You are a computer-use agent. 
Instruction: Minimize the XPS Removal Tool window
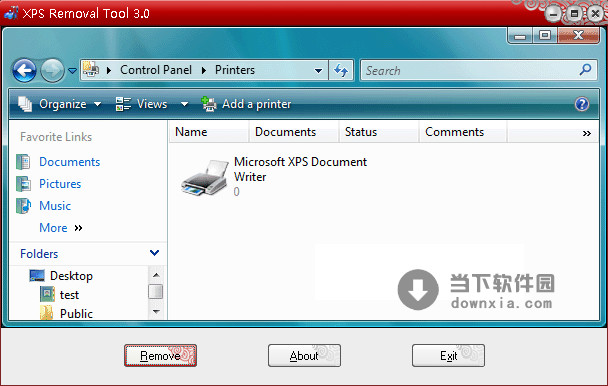click(x=554, y=15)
